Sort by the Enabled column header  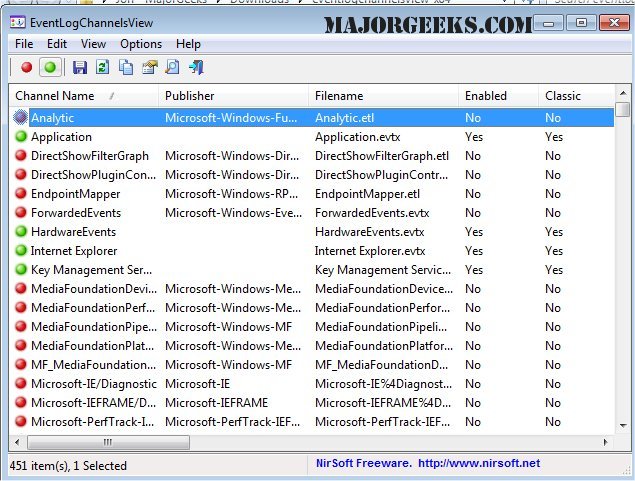pyautogui.click(x=498, y=96)
